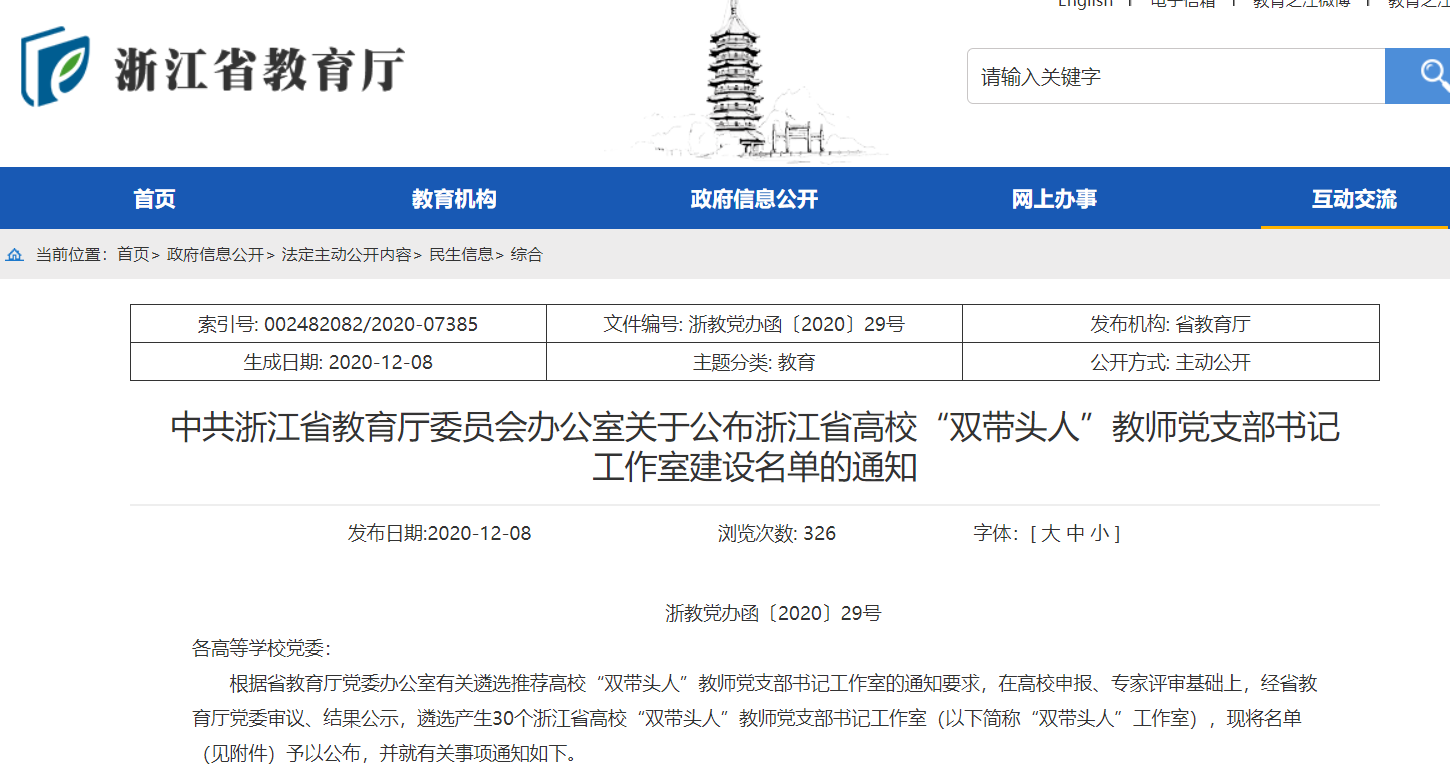Select 网上办事 in the navigation bar
This screenshot has height=770, width=1450.
[x=1054, y=199]
